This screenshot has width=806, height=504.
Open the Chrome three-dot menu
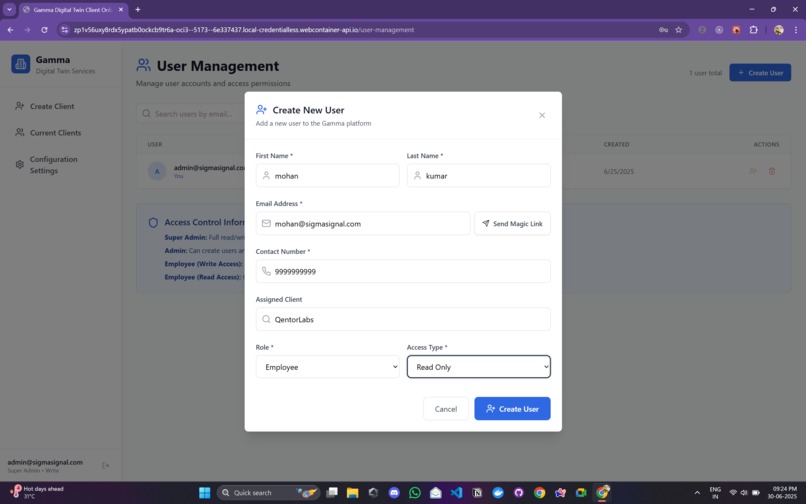pyautogui.click(x=796, y=30)
